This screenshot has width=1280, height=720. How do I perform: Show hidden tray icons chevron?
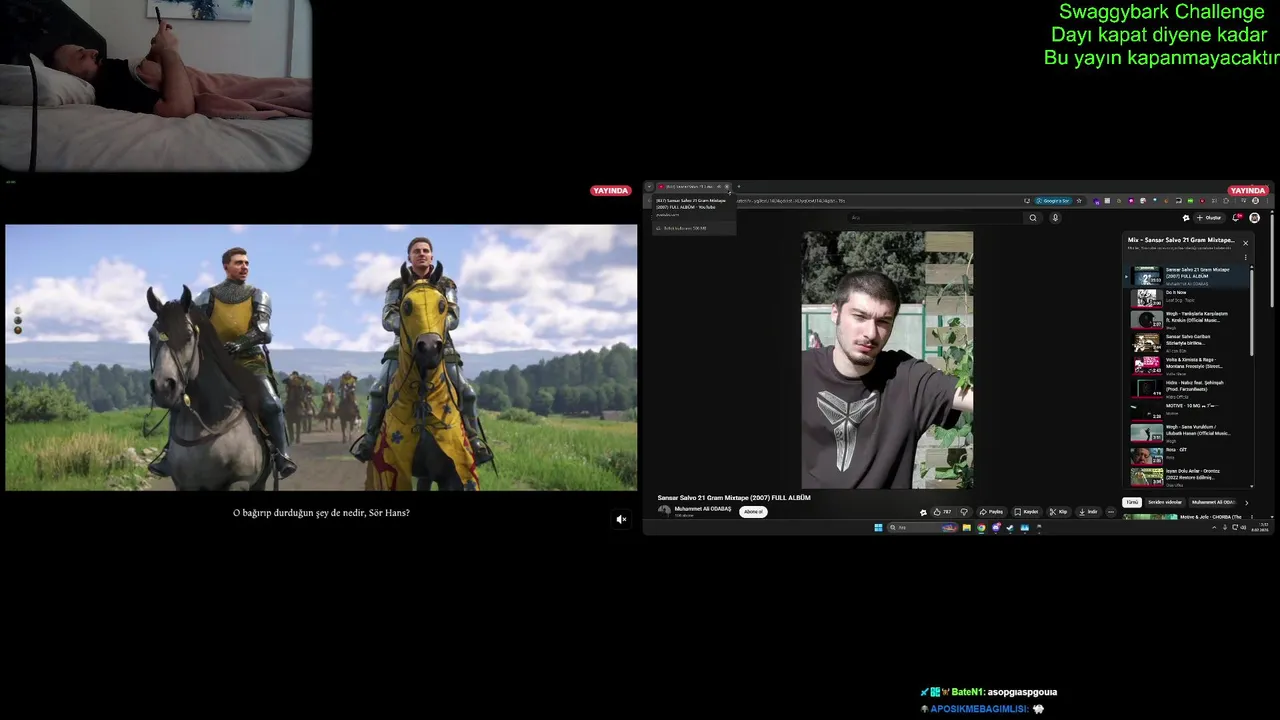point(1214,527)
